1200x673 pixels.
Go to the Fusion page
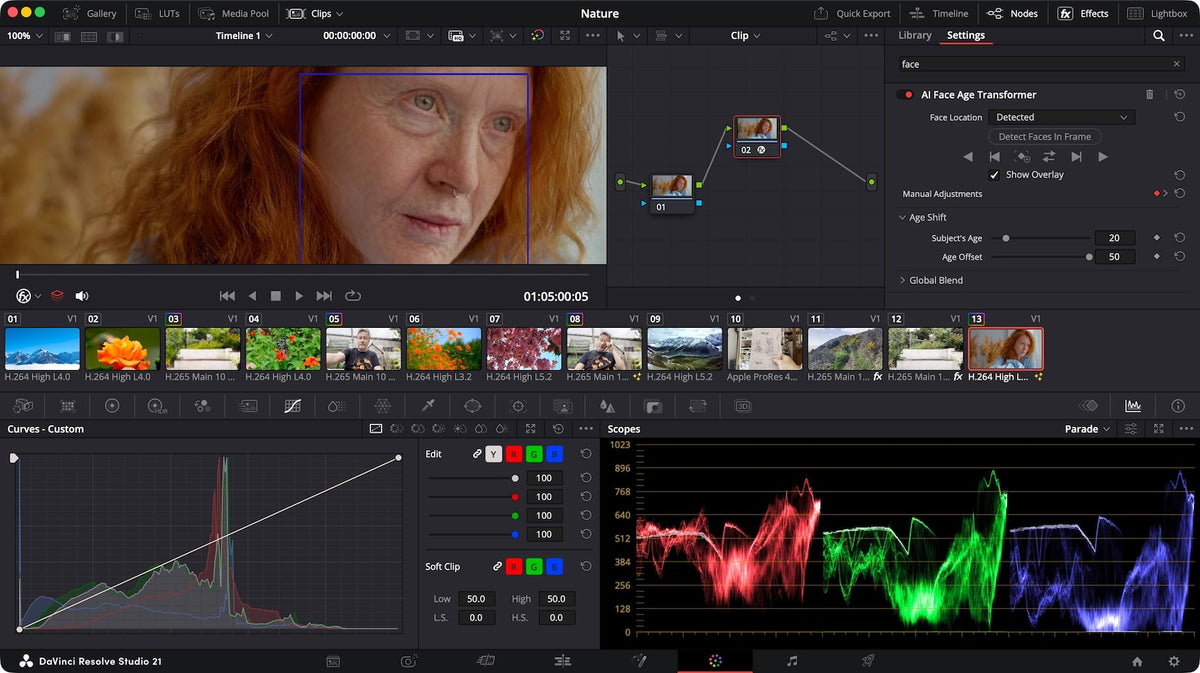tap(640, 661)
